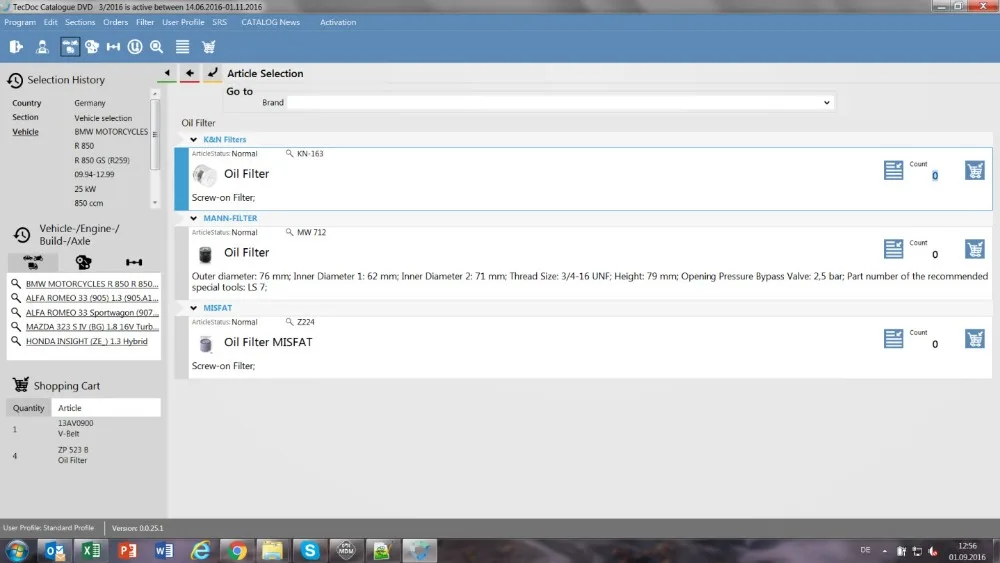Open the Orders menu

(115, 22)
